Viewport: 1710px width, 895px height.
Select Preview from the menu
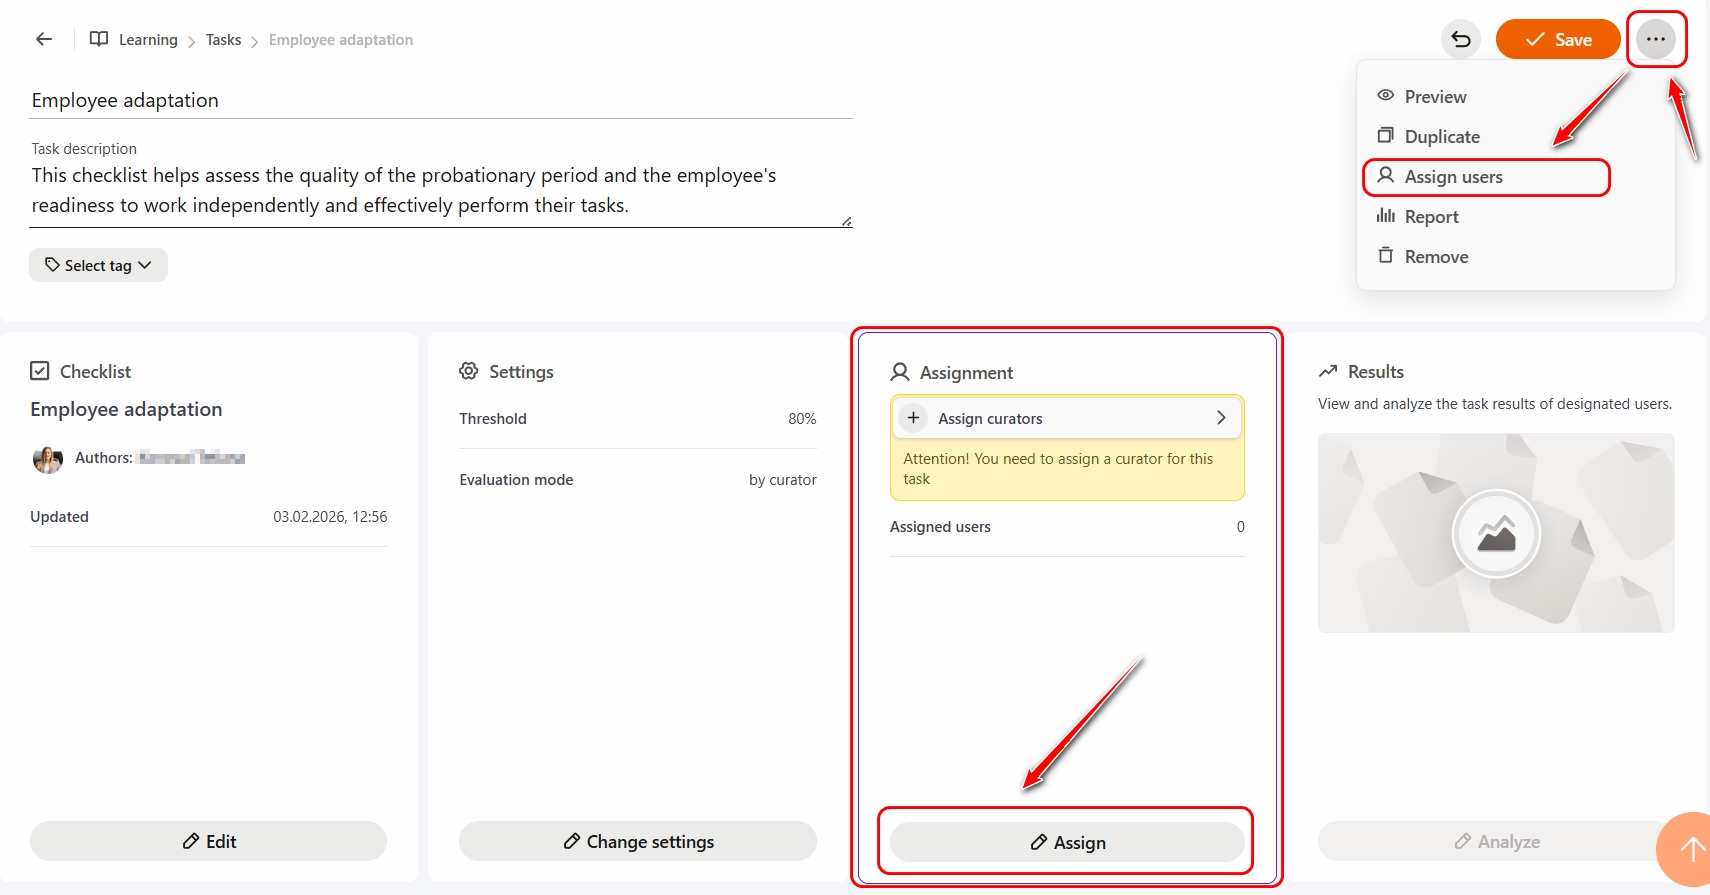tap(1434, 97)
